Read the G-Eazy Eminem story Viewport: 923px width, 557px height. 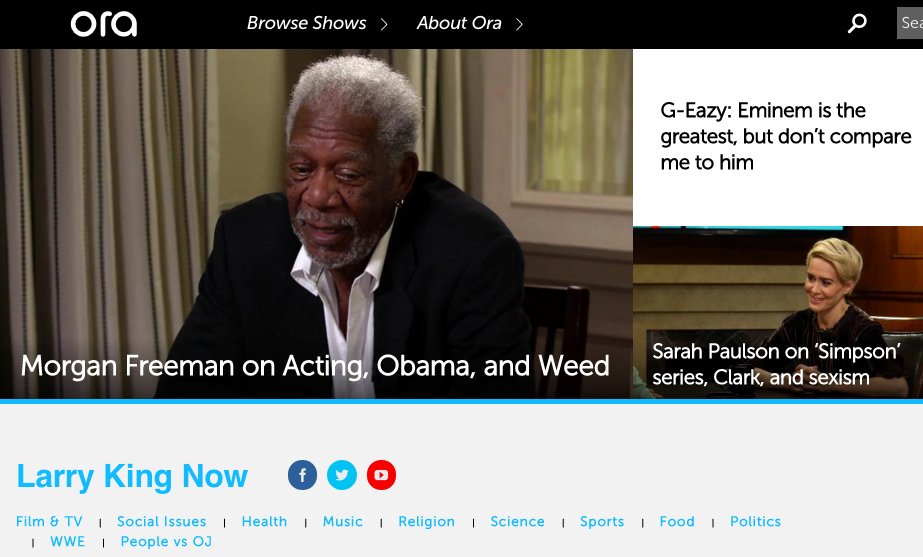click(785, 137)
